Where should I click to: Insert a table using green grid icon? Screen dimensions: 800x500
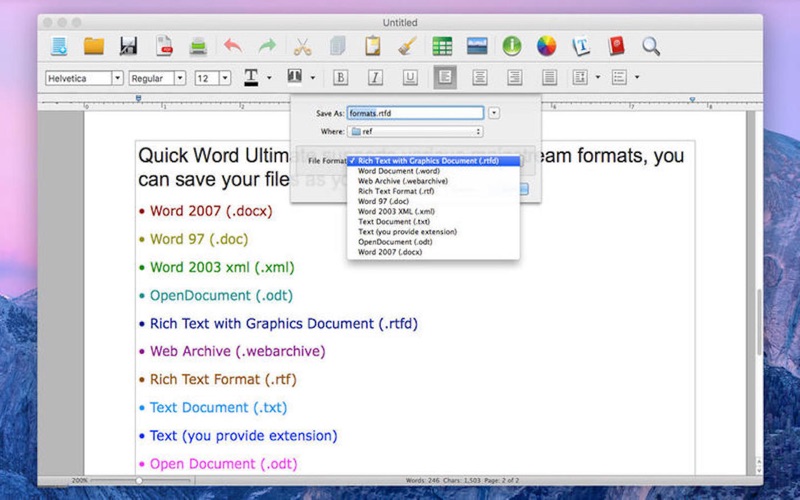click(442, 46)
